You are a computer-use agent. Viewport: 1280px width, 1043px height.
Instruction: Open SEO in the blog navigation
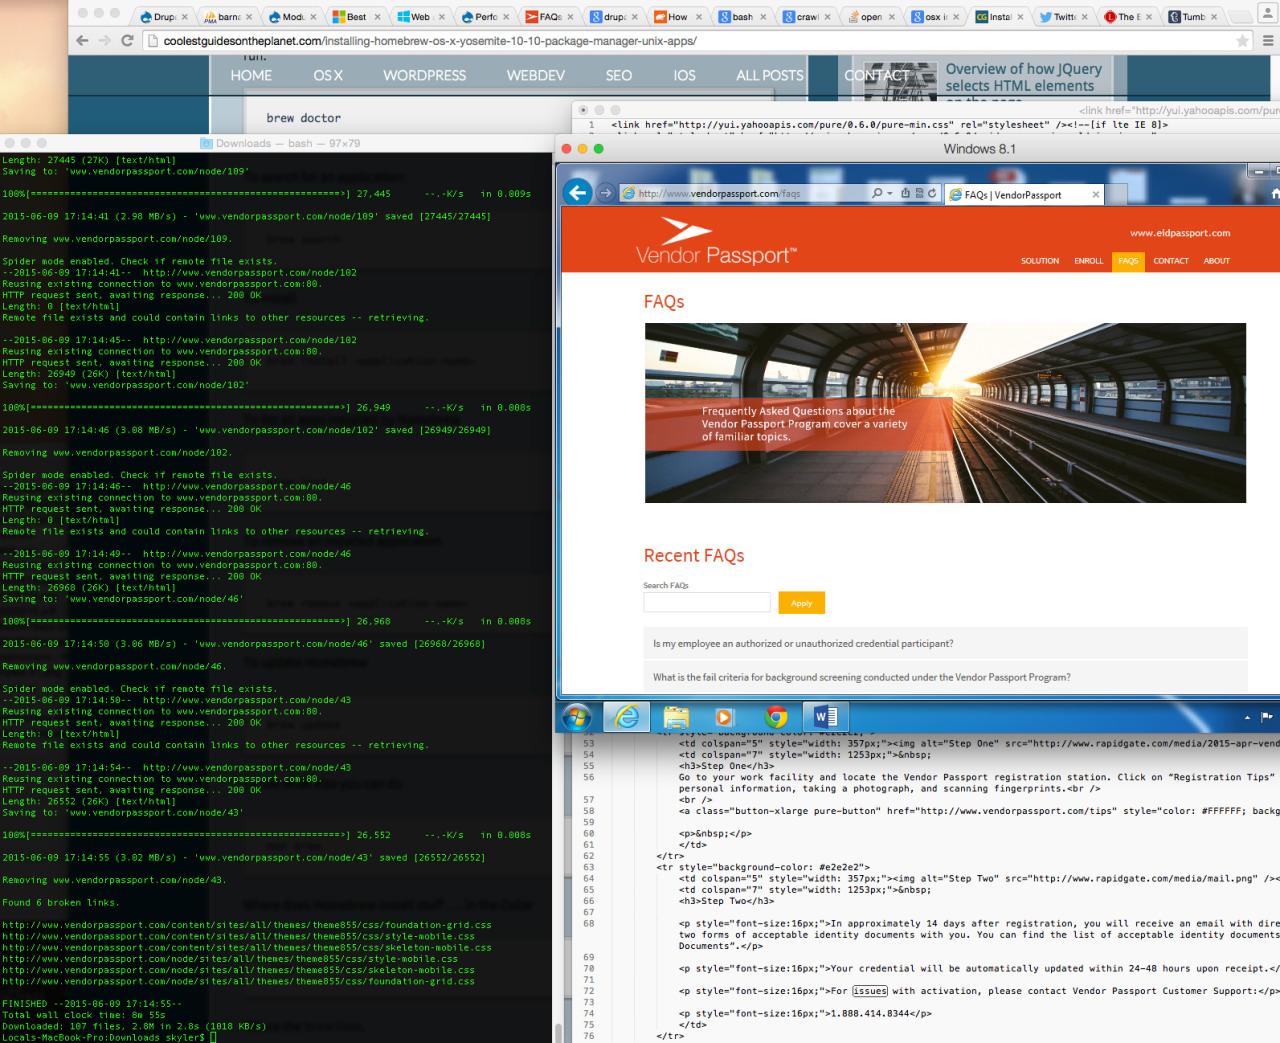pos(618,75)
